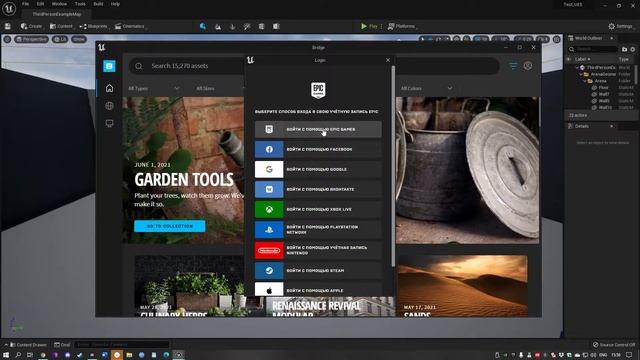Toggle viewport maximize icon at top-right corner
The image size is (640, 360).
click(556, 39)
